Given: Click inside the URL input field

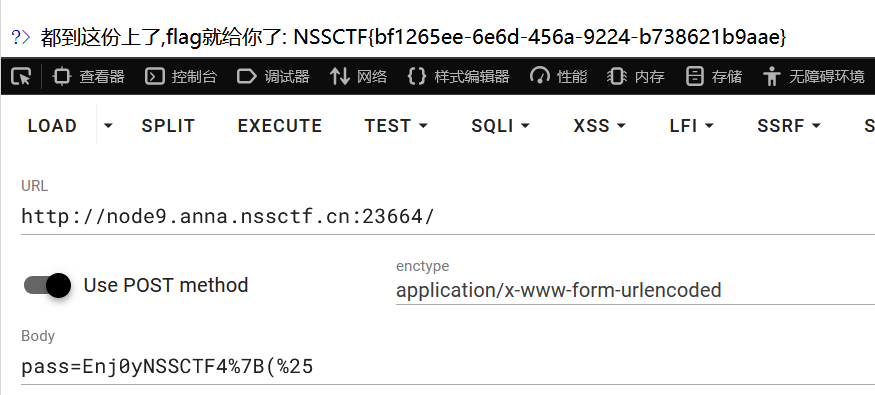Looking at the screenshot, I should [448, 216].
